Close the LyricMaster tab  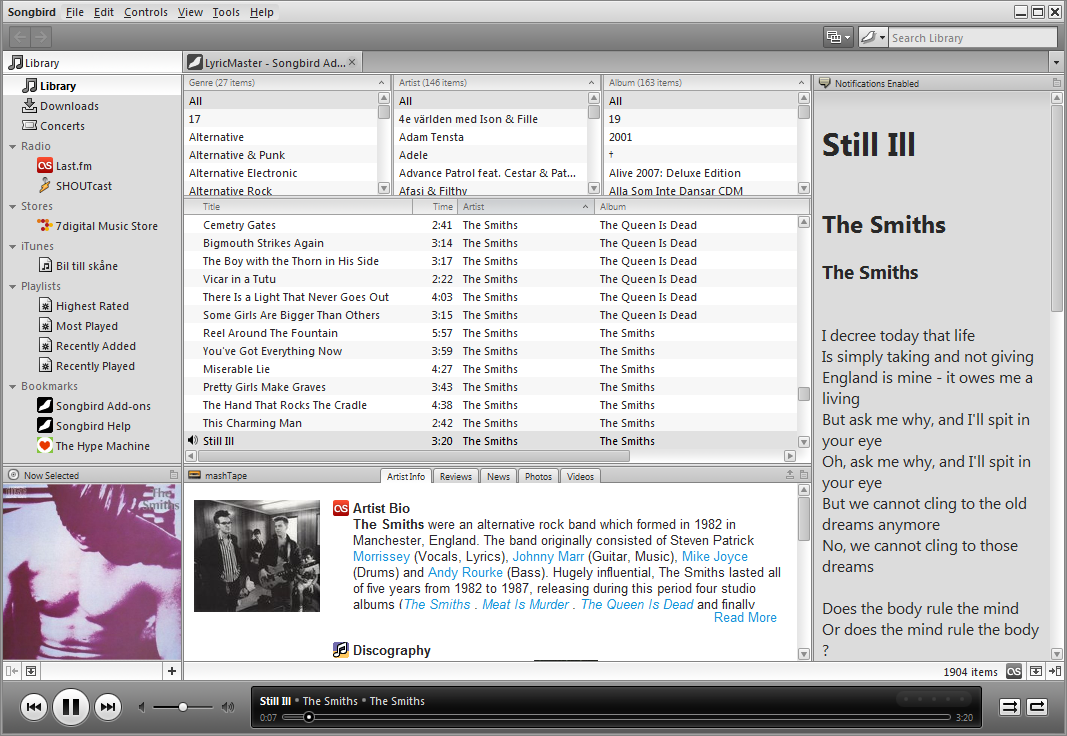[x=352, y=62]
